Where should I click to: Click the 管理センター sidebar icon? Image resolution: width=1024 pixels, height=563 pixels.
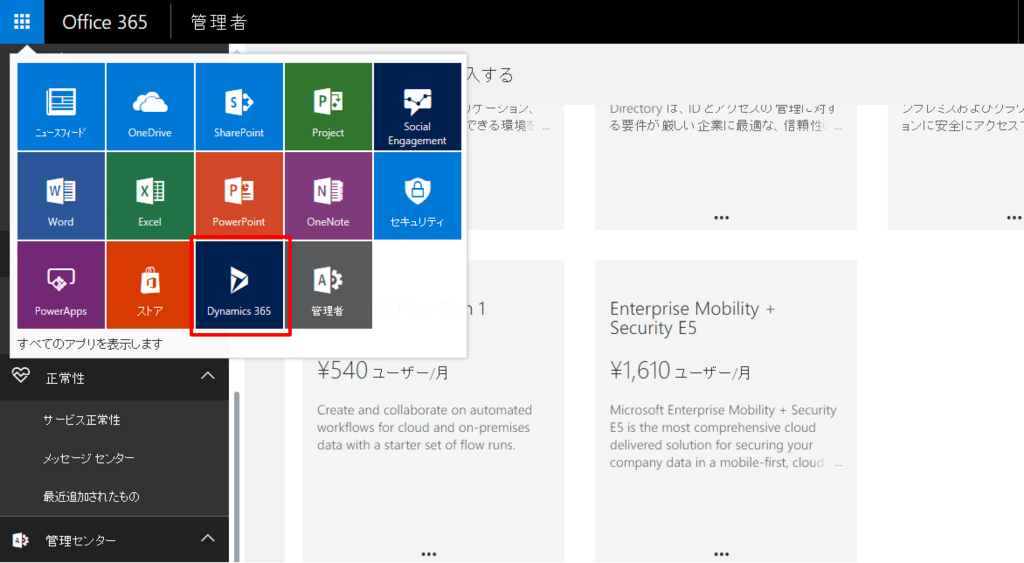coord(20,540)
